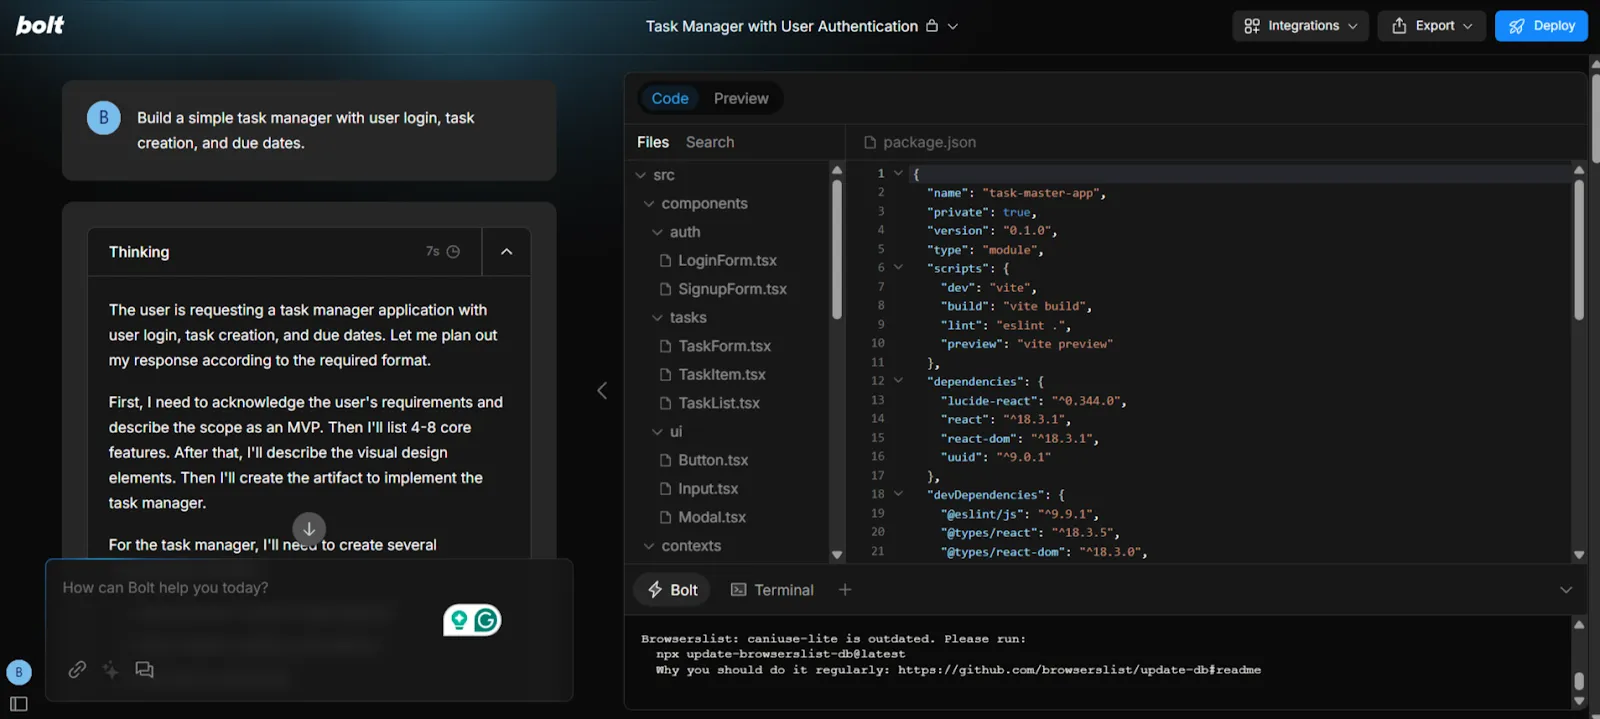Click the bolt logo at top left
The width and height of the screenshot is (1600, 719).
(40, 25)
